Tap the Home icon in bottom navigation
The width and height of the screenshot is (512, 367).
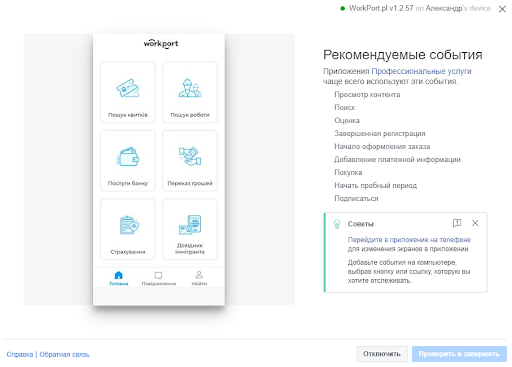point(119,275)
